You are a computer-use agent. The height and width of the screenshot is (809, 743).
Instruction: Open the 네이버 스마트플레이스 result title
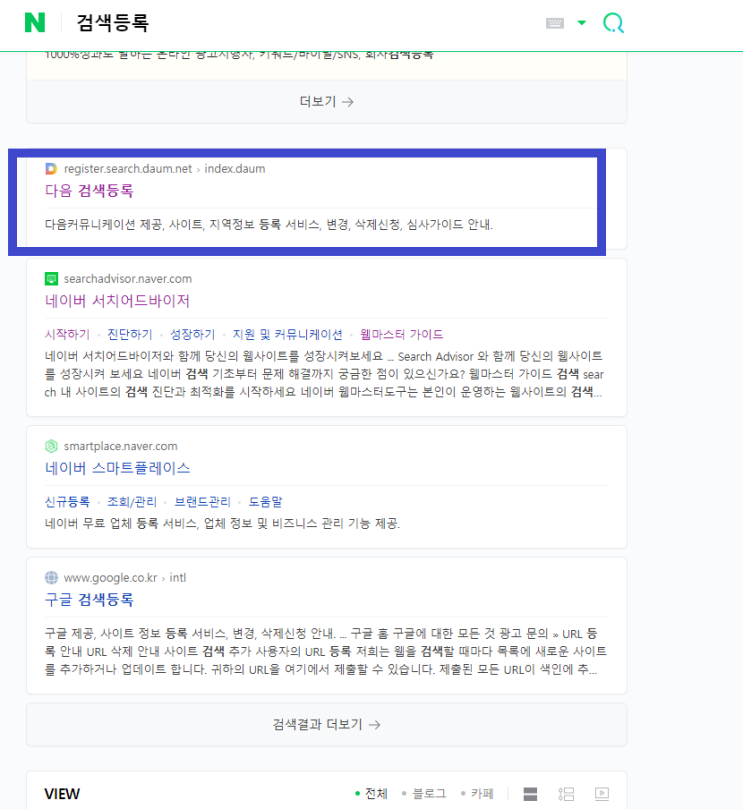(117, 468)
